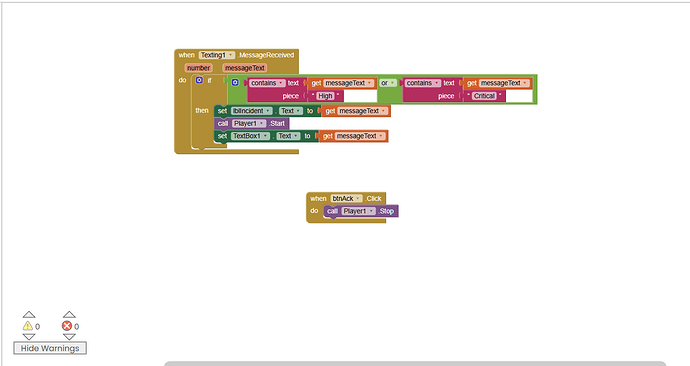This screenshot has width=690, height=366.
Task: Go to previous warning with up arrow
Action: click(x=29, y=314)
